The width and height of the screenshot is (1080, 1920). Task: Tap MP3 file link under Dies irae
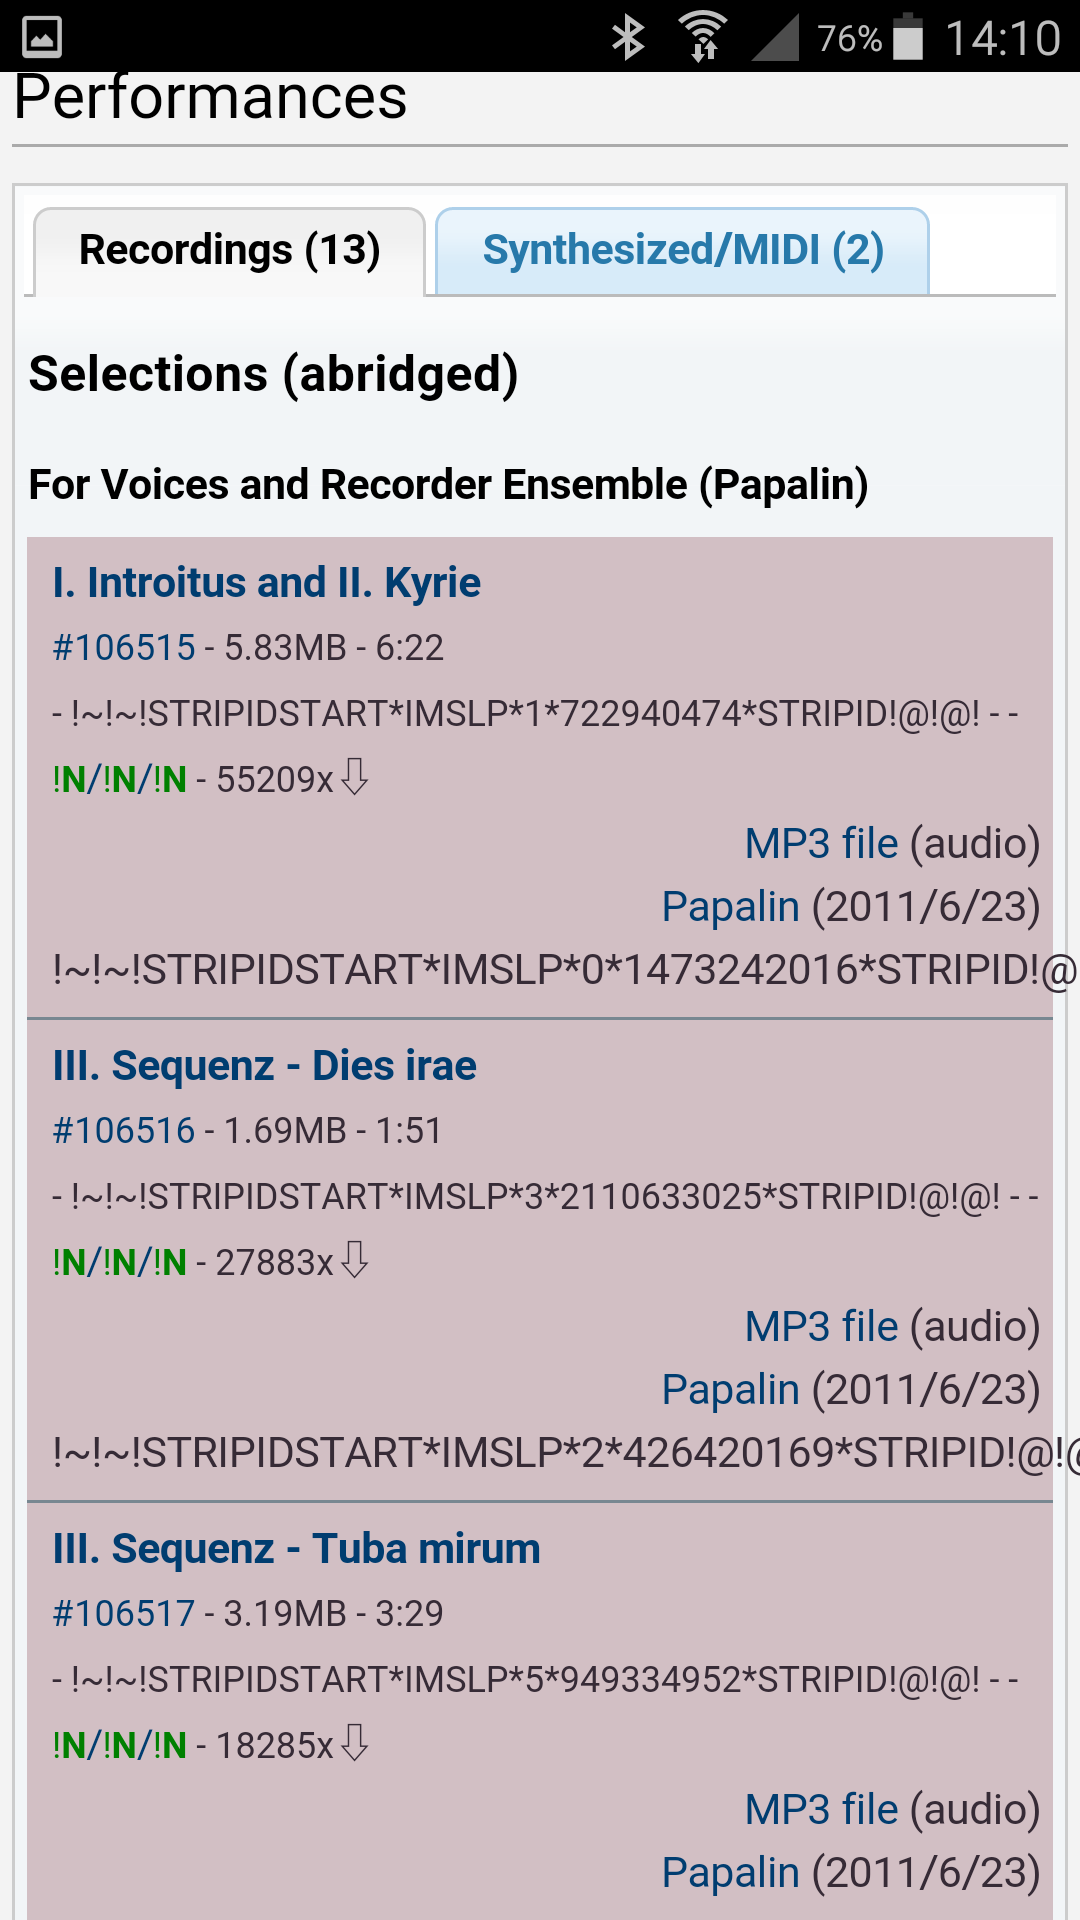pyautogui.click(x=821, y=1327)
